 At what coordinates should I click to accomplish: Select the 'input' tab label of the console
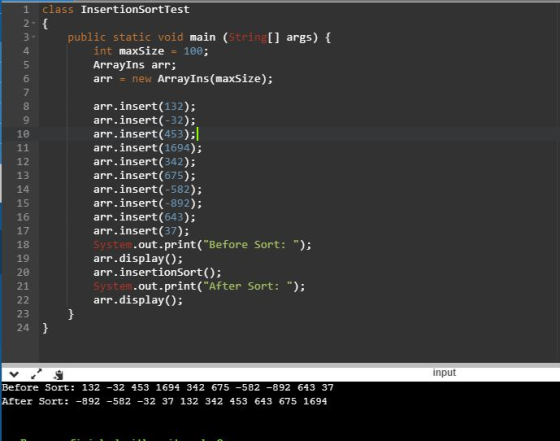[x=444, y=372]
